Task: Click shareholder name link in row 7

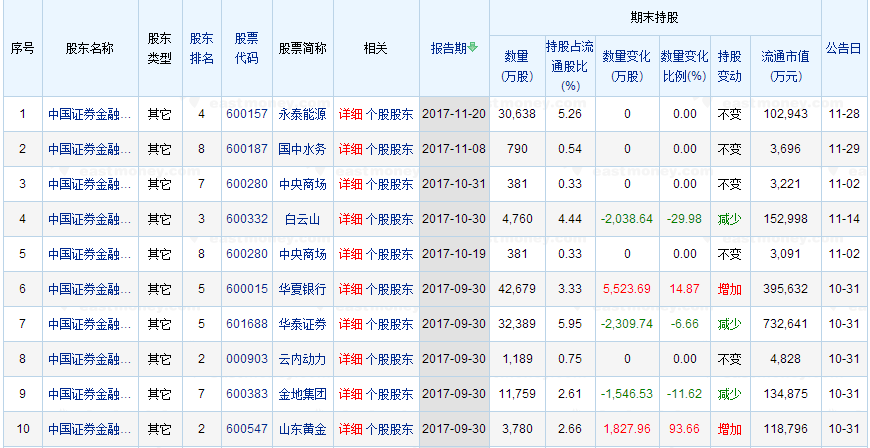Action: 90,324
